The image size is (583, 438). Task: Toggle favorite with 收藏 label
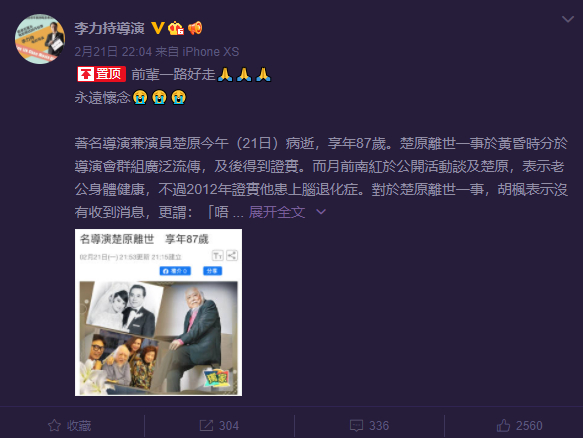click(79, 426)
